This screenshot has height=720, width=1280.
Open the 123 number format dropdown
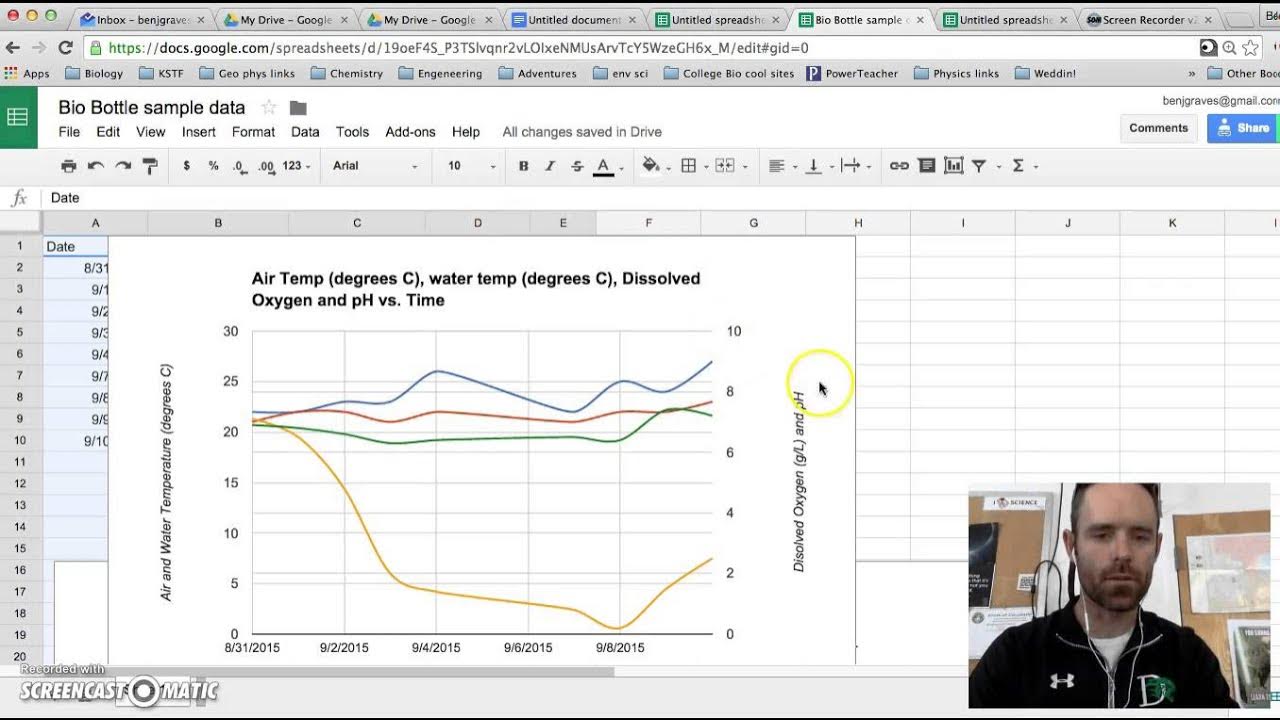coord(296,166)
